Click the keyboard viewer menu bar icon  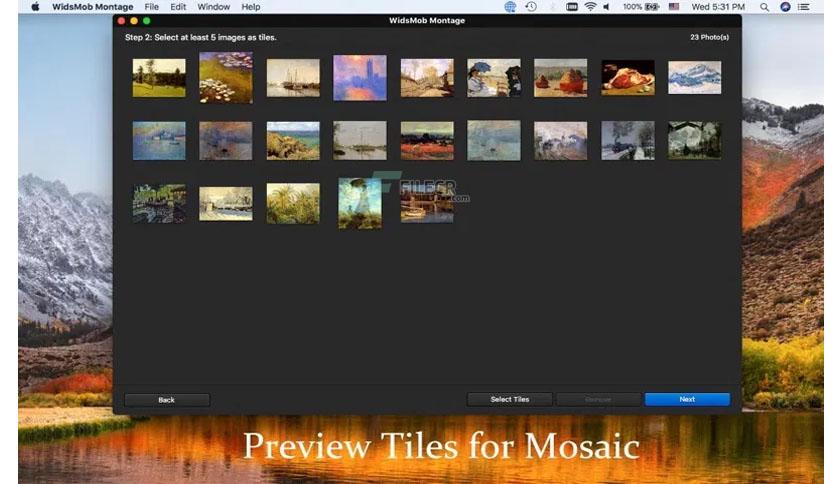[572, 7]
